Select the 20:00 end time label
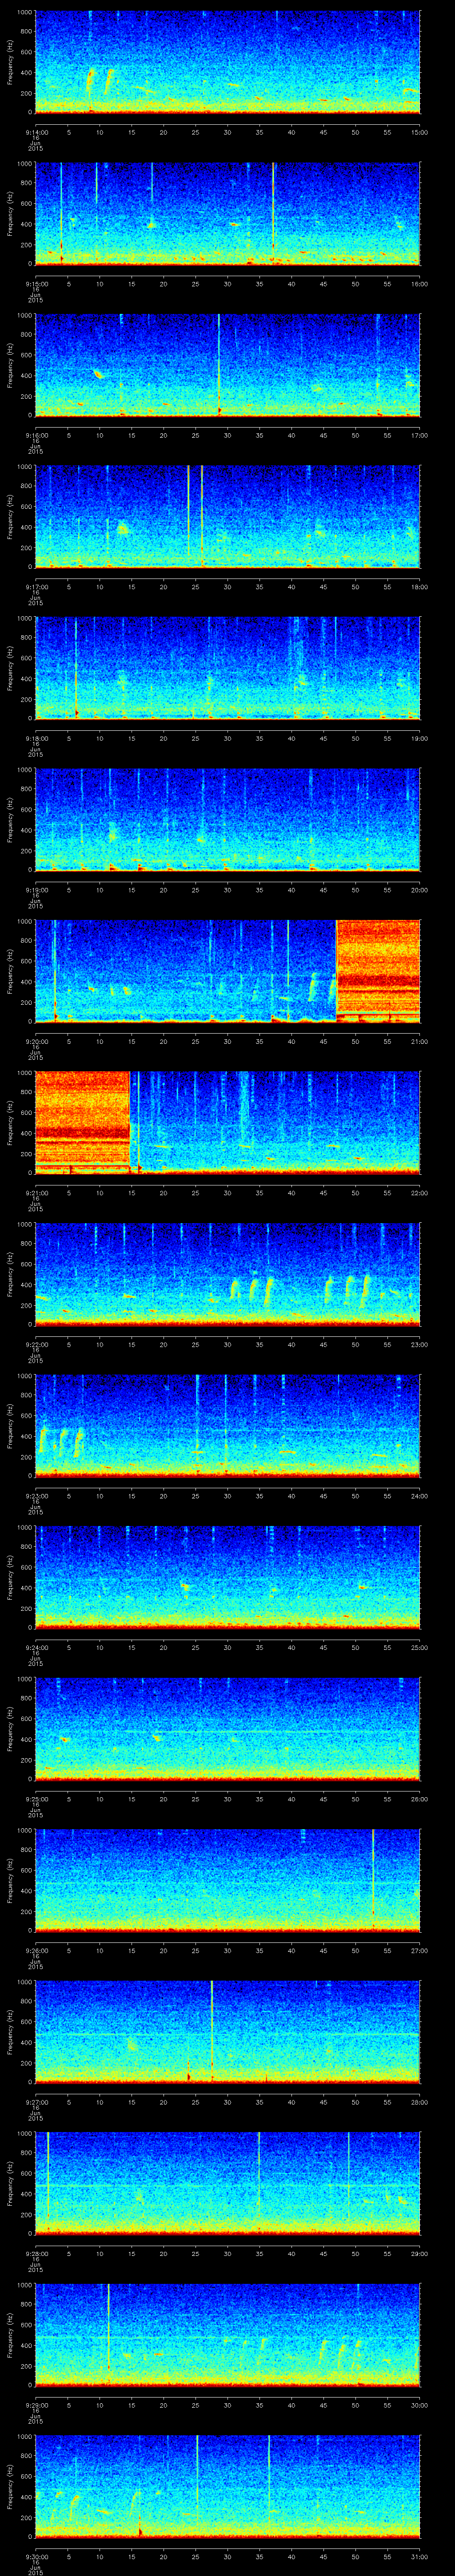 tap(420, 890)
